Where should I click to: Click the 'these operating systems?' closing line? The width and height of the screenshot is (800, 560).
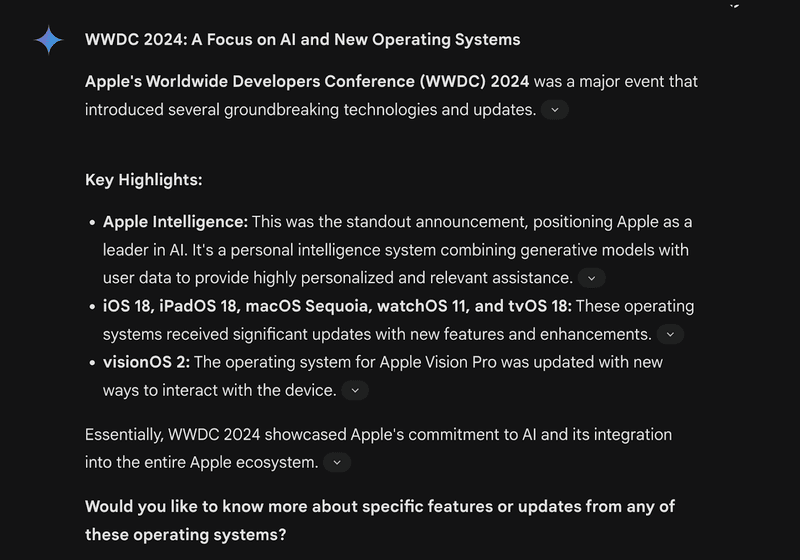pos(186,534)
